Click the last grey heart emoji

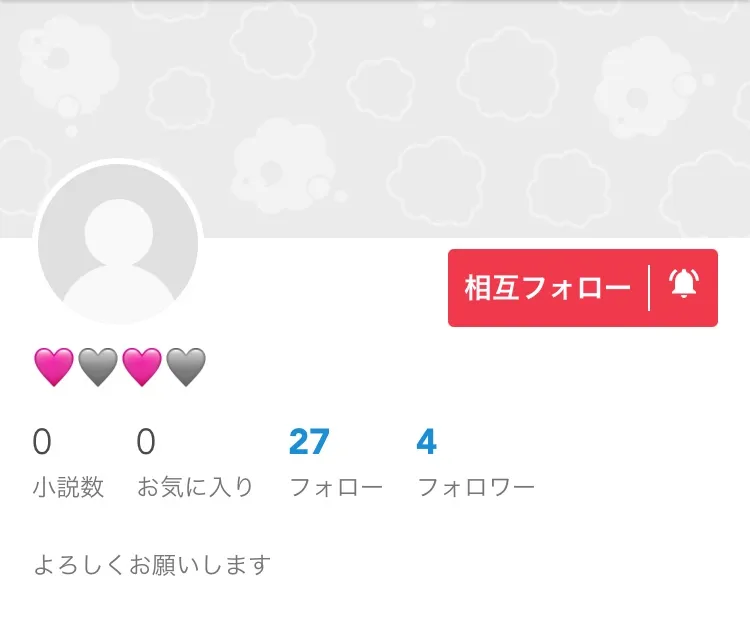(x=186, y=367)
